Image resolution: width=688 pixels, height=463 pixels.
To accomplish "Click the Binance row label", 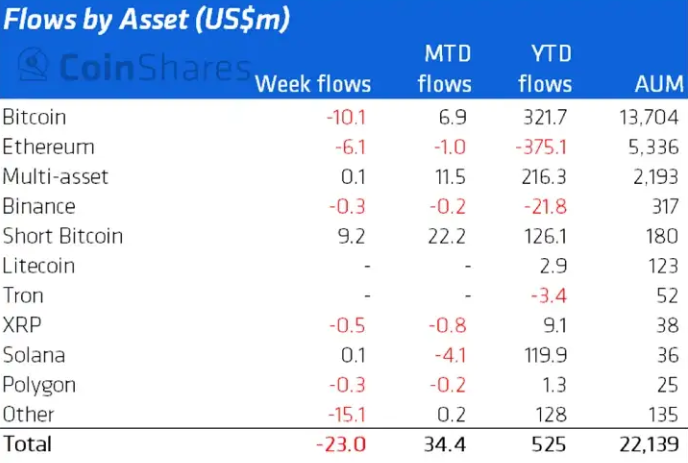I will tap(40, 206).
